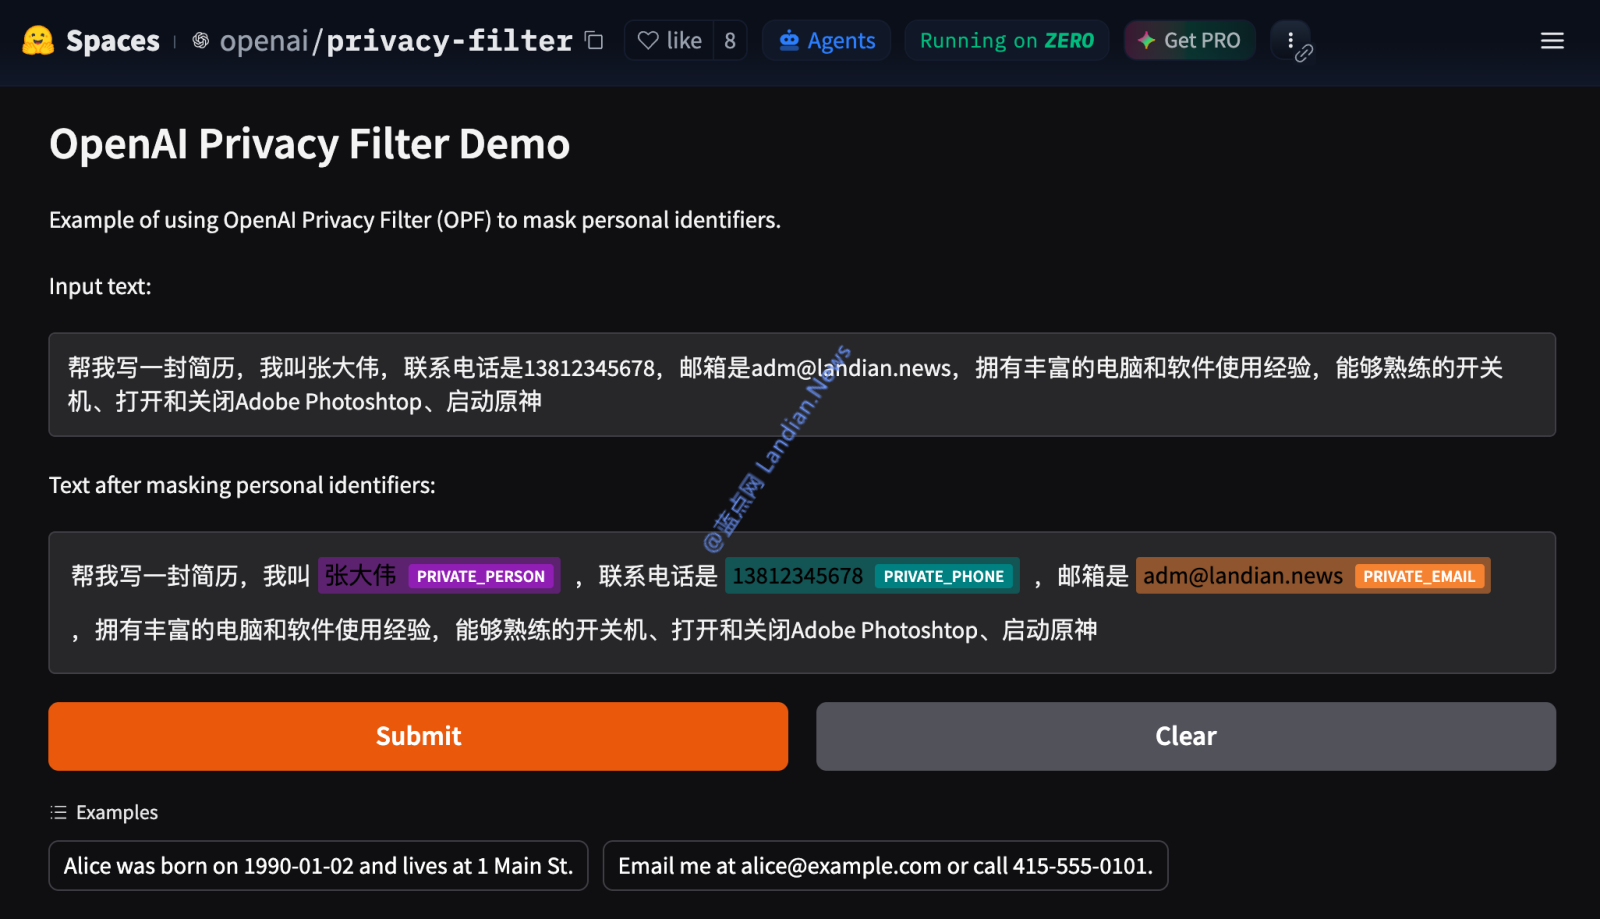The height and width of the screenshot is (919, 1600).
Task: Click the heart like icon
Action: pyautogui.click(x=648, y=40)
